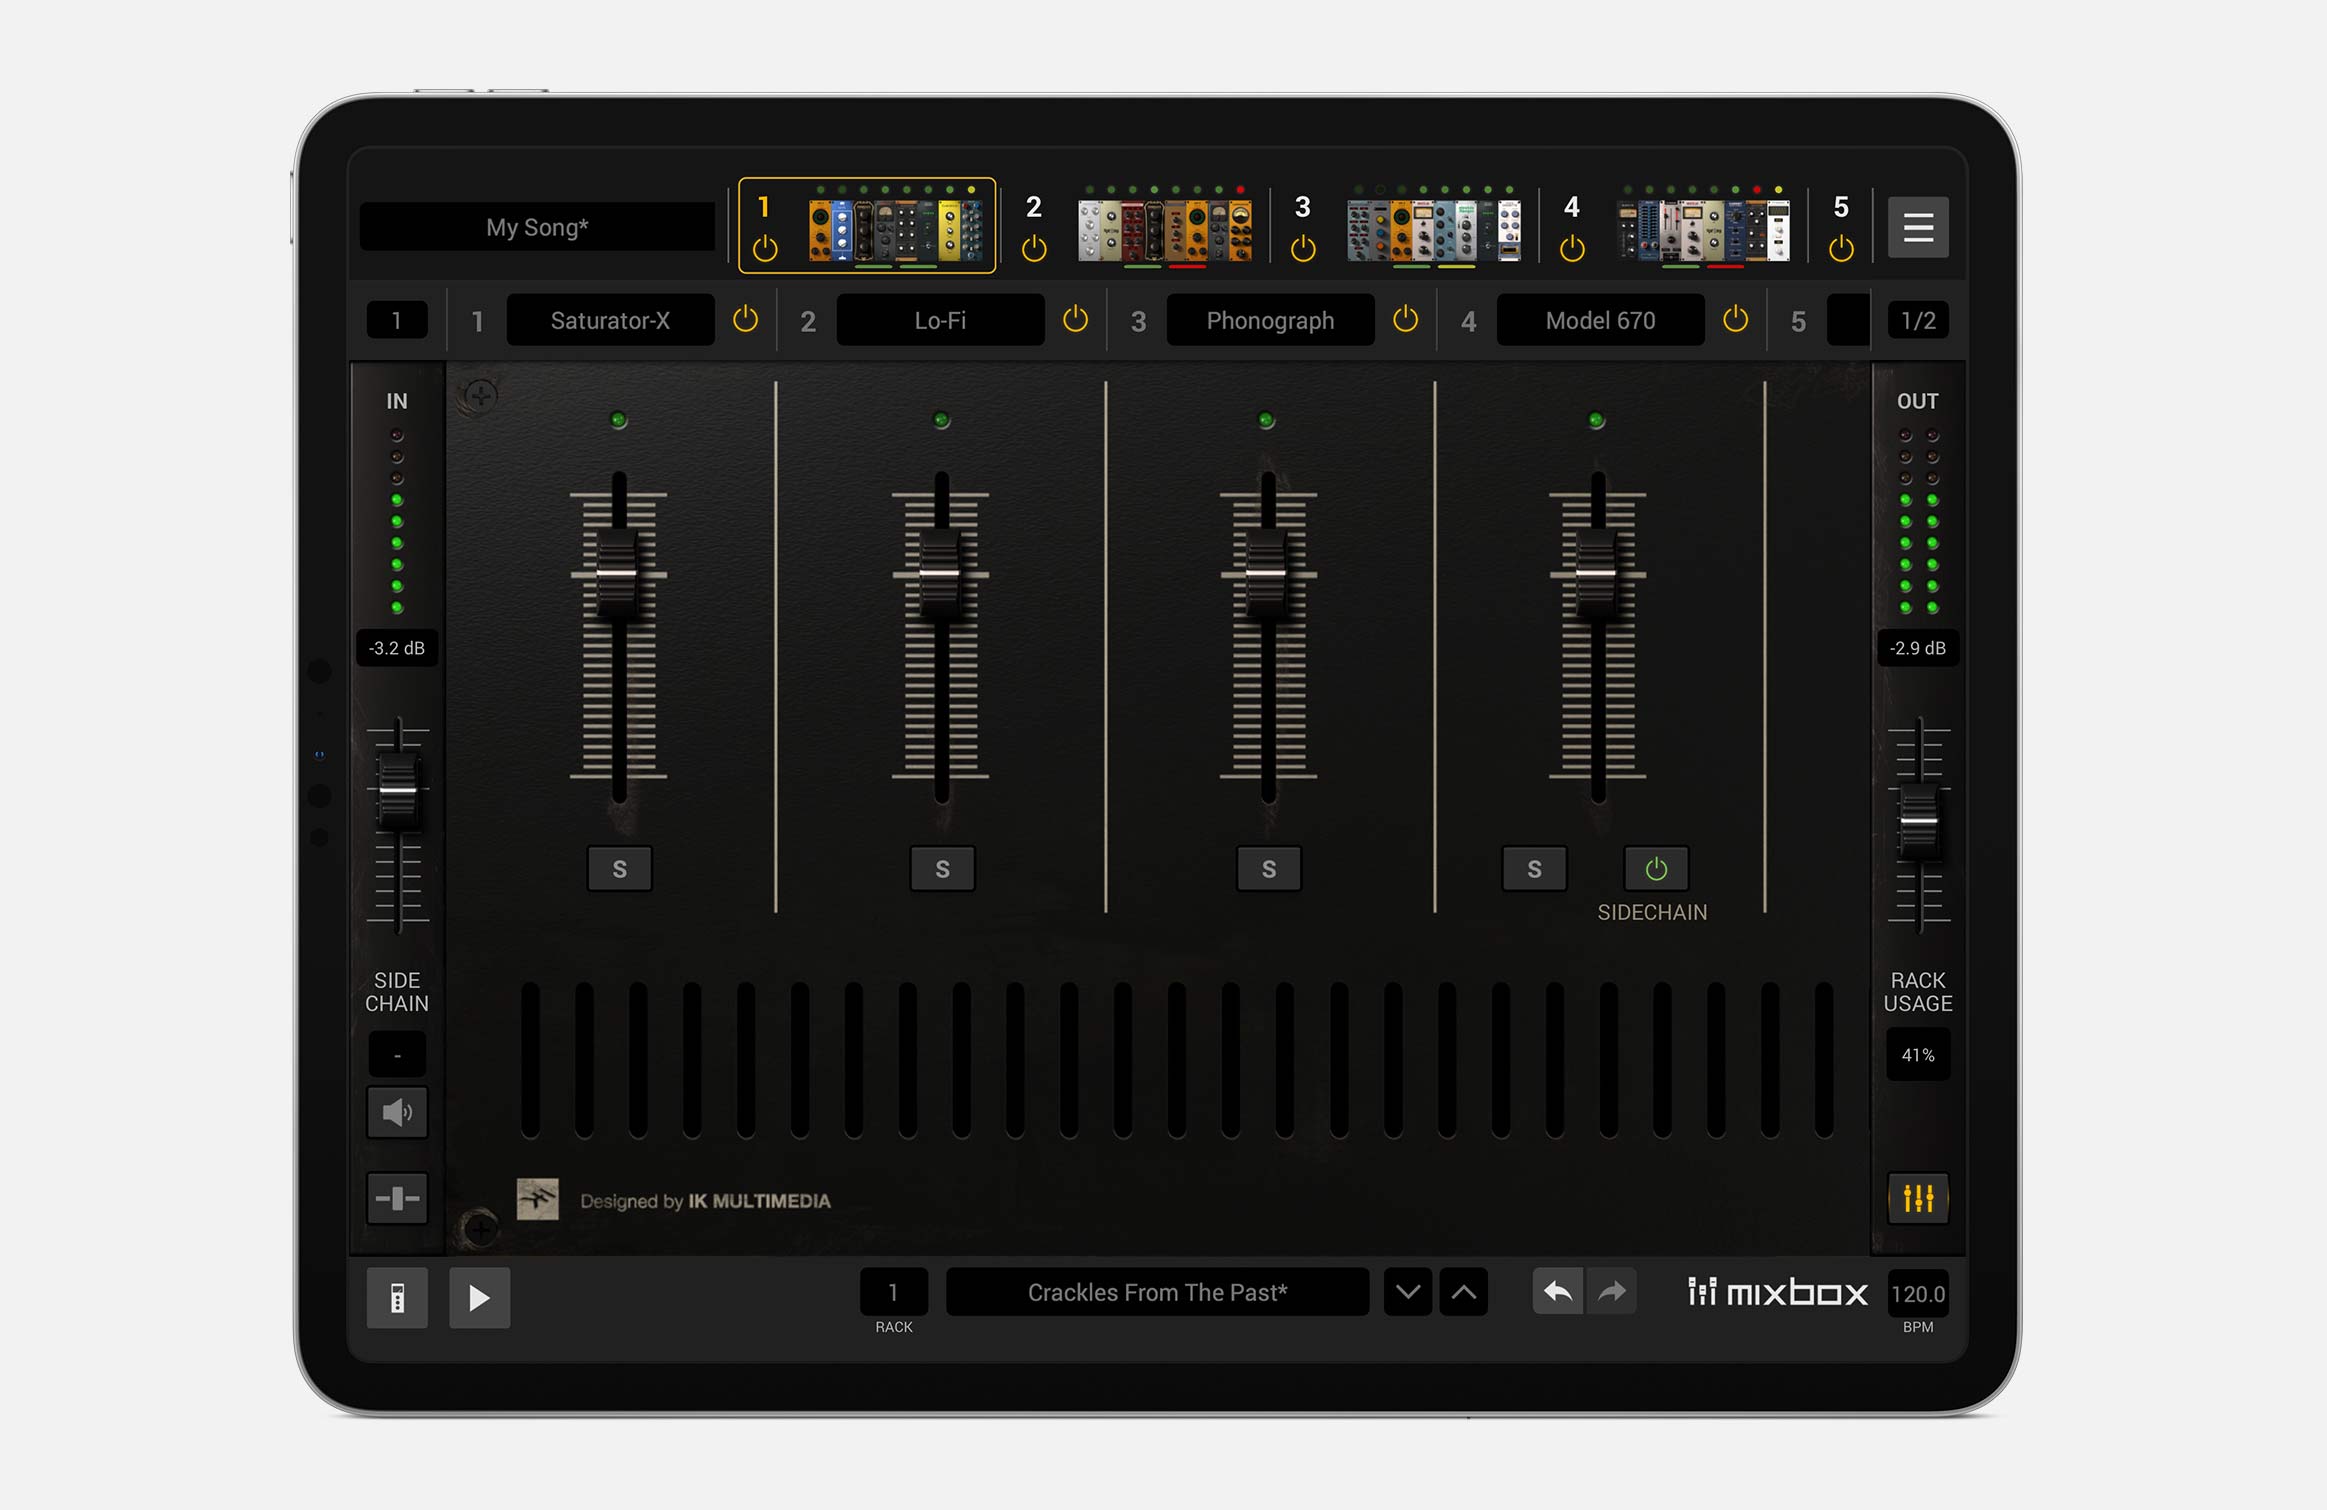Click the 1/2 page indicator

coord(1917,320)
